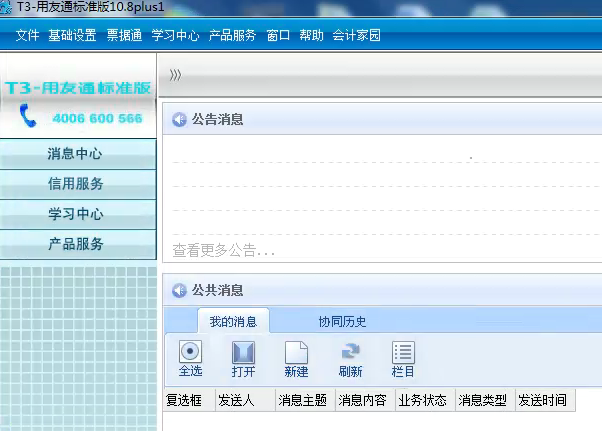602x431 pixels.
Task: Click the speaker icon beside 公共消息
Action: 179,290
